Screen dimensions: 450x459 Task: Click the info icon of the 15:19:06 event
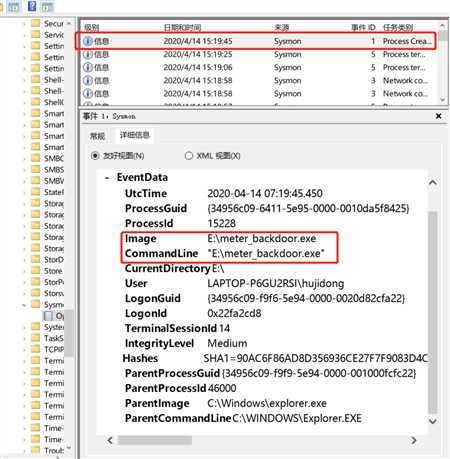(88, 67)
